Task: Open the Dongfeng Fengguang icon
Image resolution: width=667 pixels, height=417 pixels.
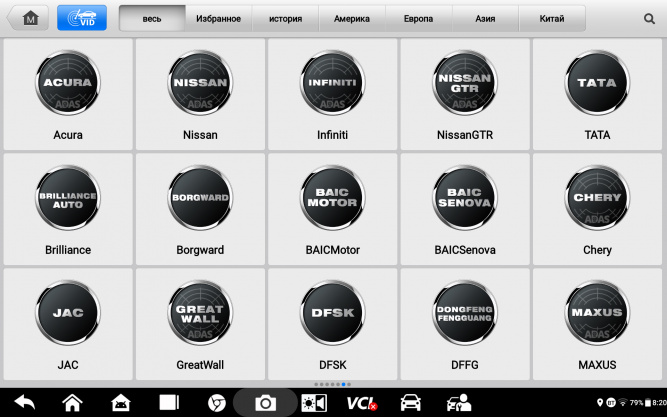Action: 465,313
